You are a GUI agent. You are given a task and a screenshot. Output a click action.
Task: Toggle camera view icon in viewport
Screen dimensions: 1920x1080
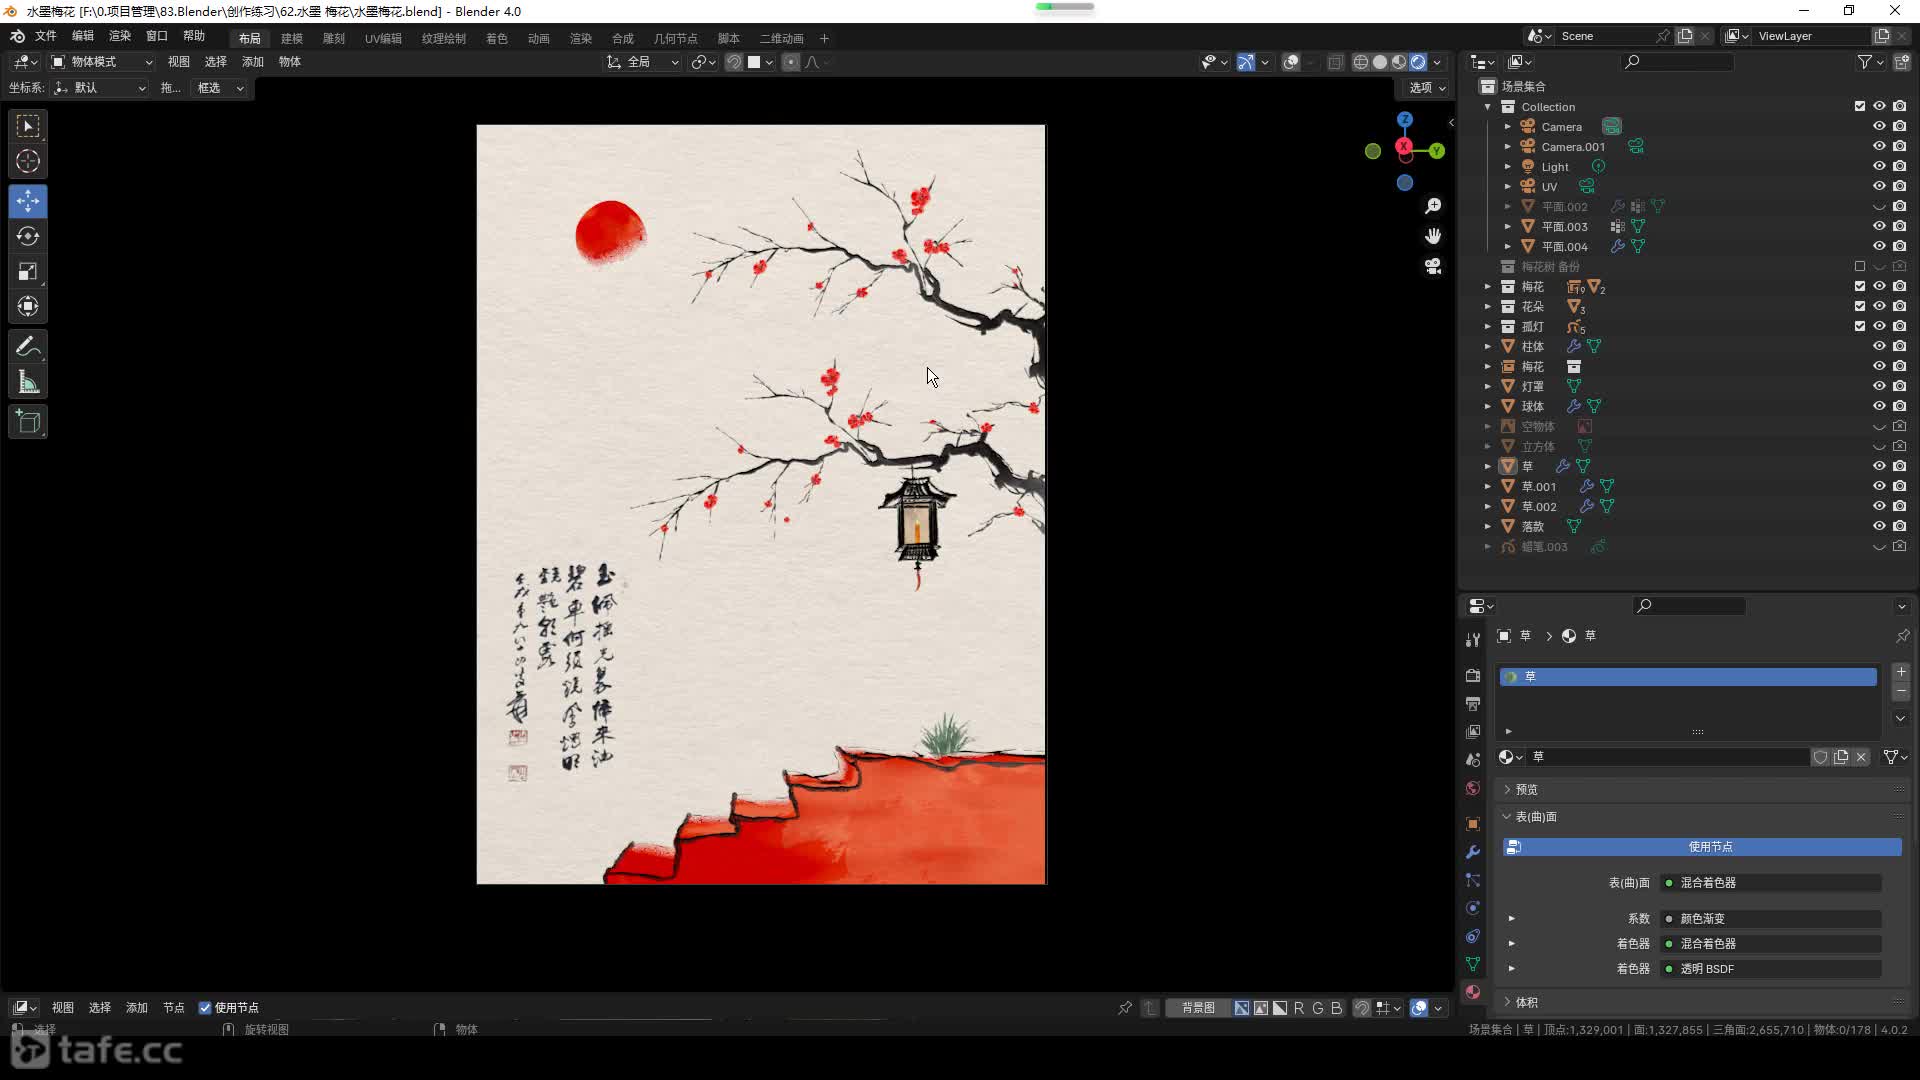[1433, 266]
